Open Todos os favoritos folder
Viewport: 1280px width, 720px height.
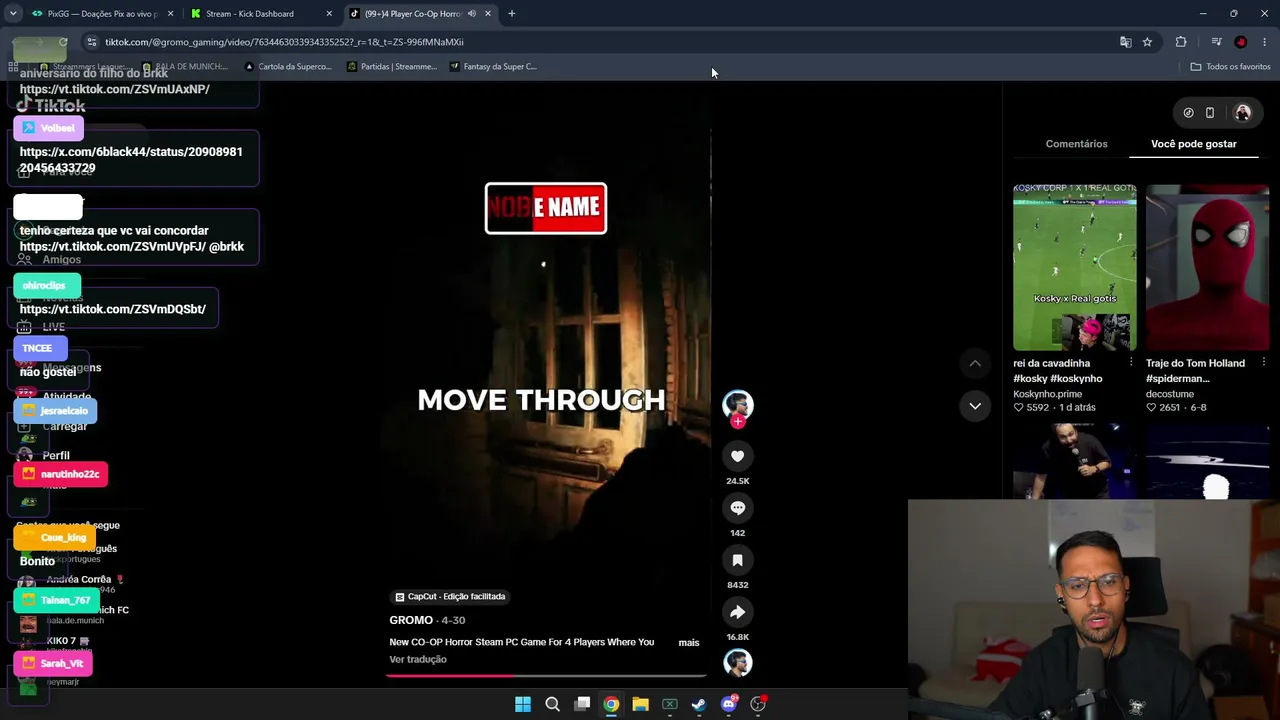[x=1230, y=67]
